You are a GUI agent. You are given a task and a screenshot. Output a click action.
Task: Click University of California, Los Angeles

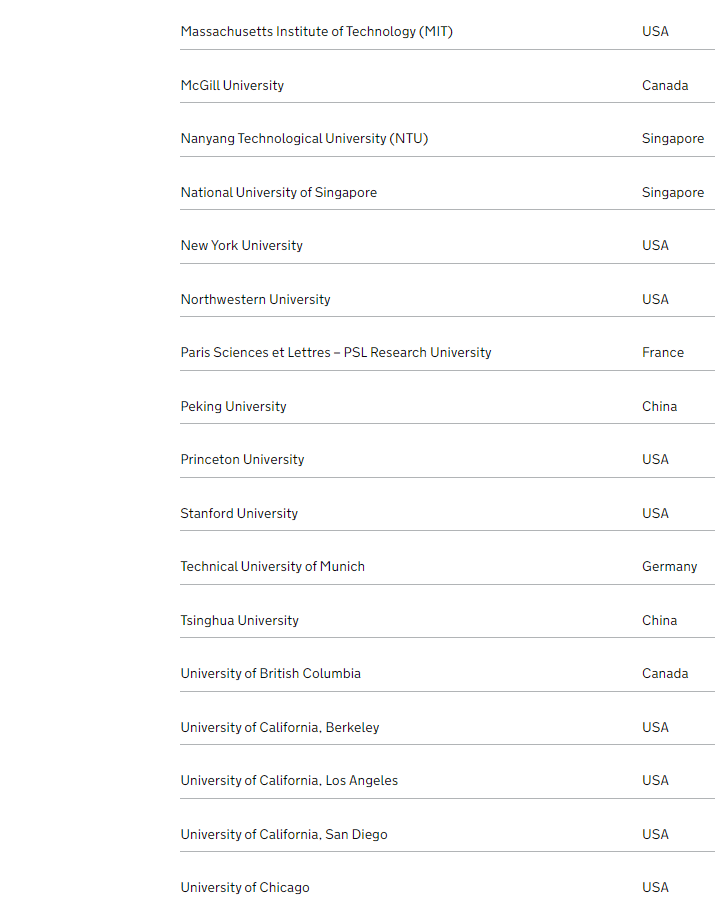coord(289,781)
